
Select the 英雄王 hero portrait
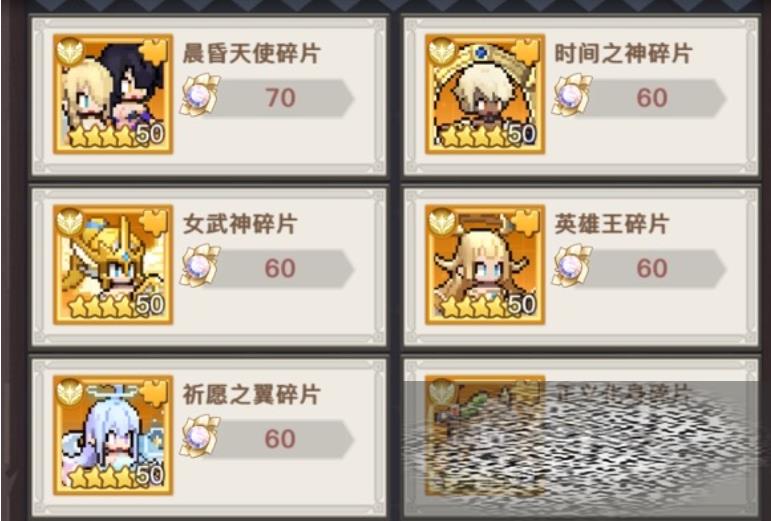coord(485,264)
